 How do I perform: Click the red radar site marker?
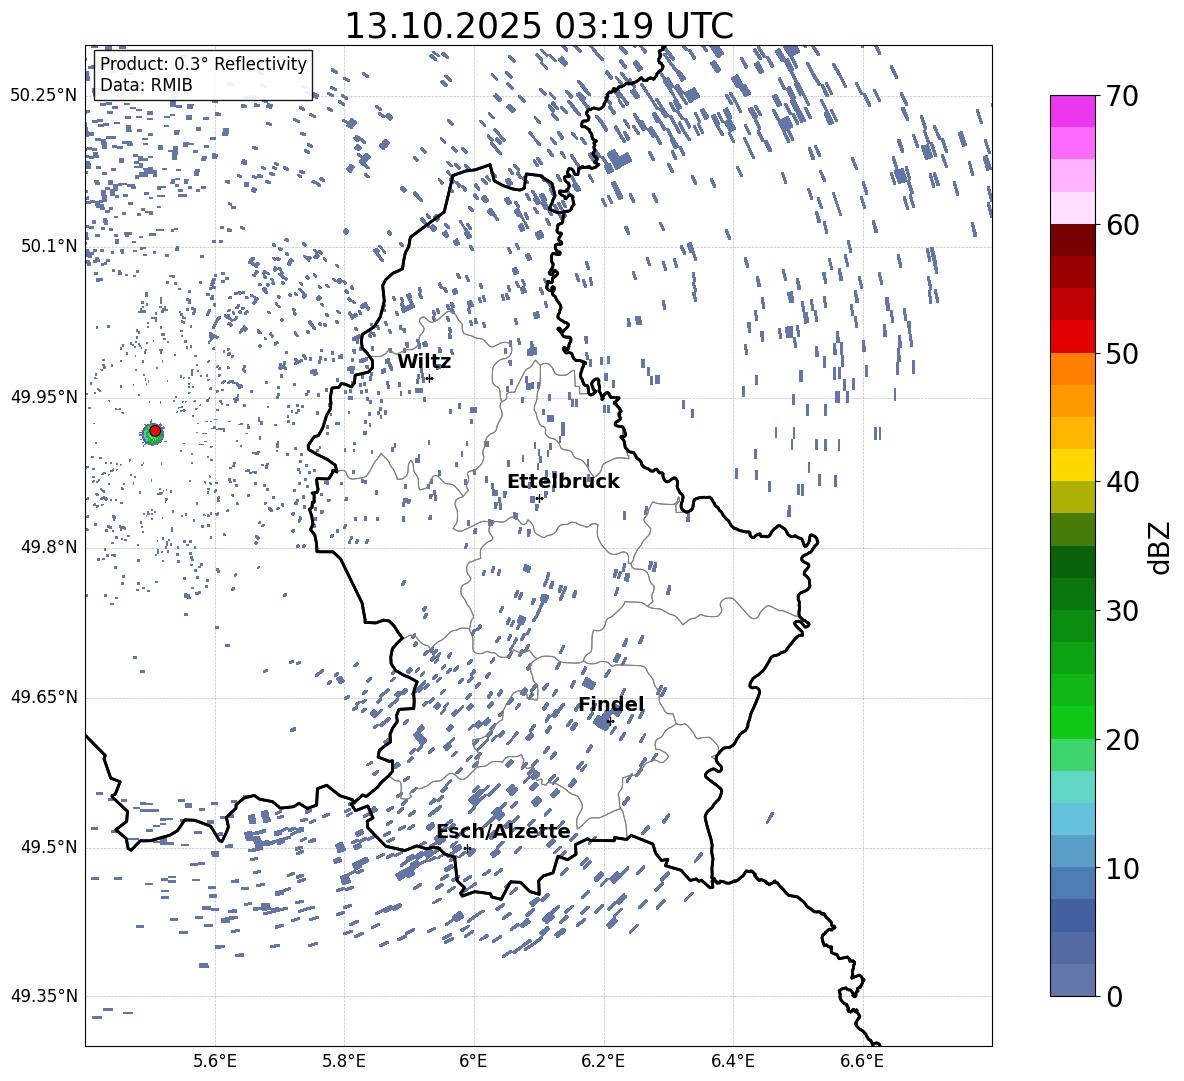click(155, 430)
